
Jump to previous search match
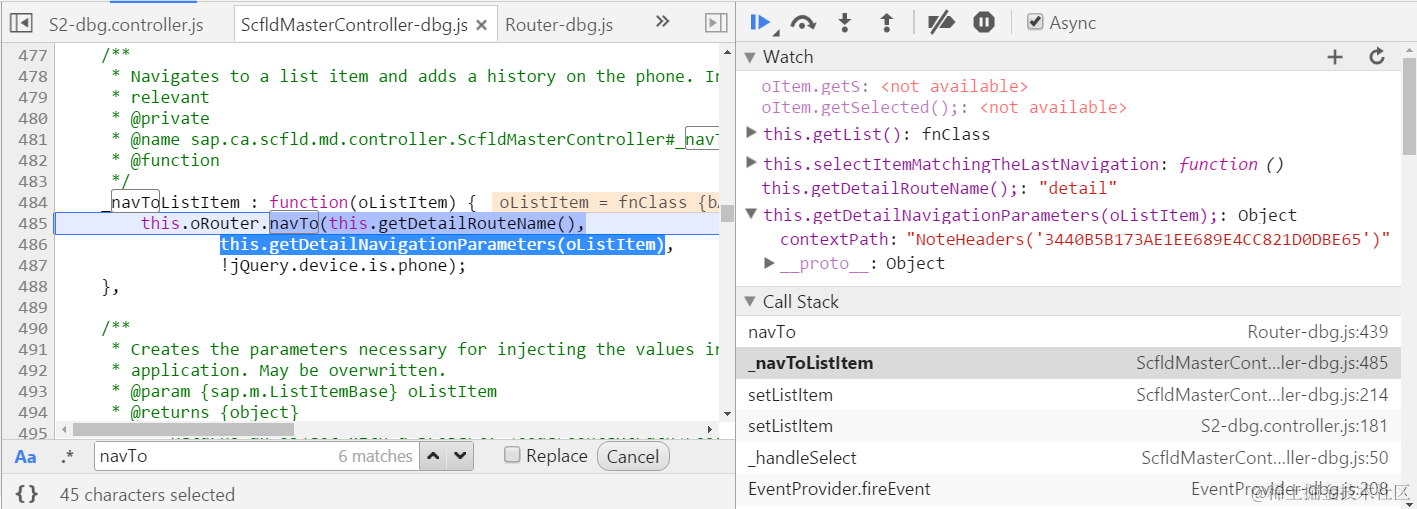(x=432, y=456)
